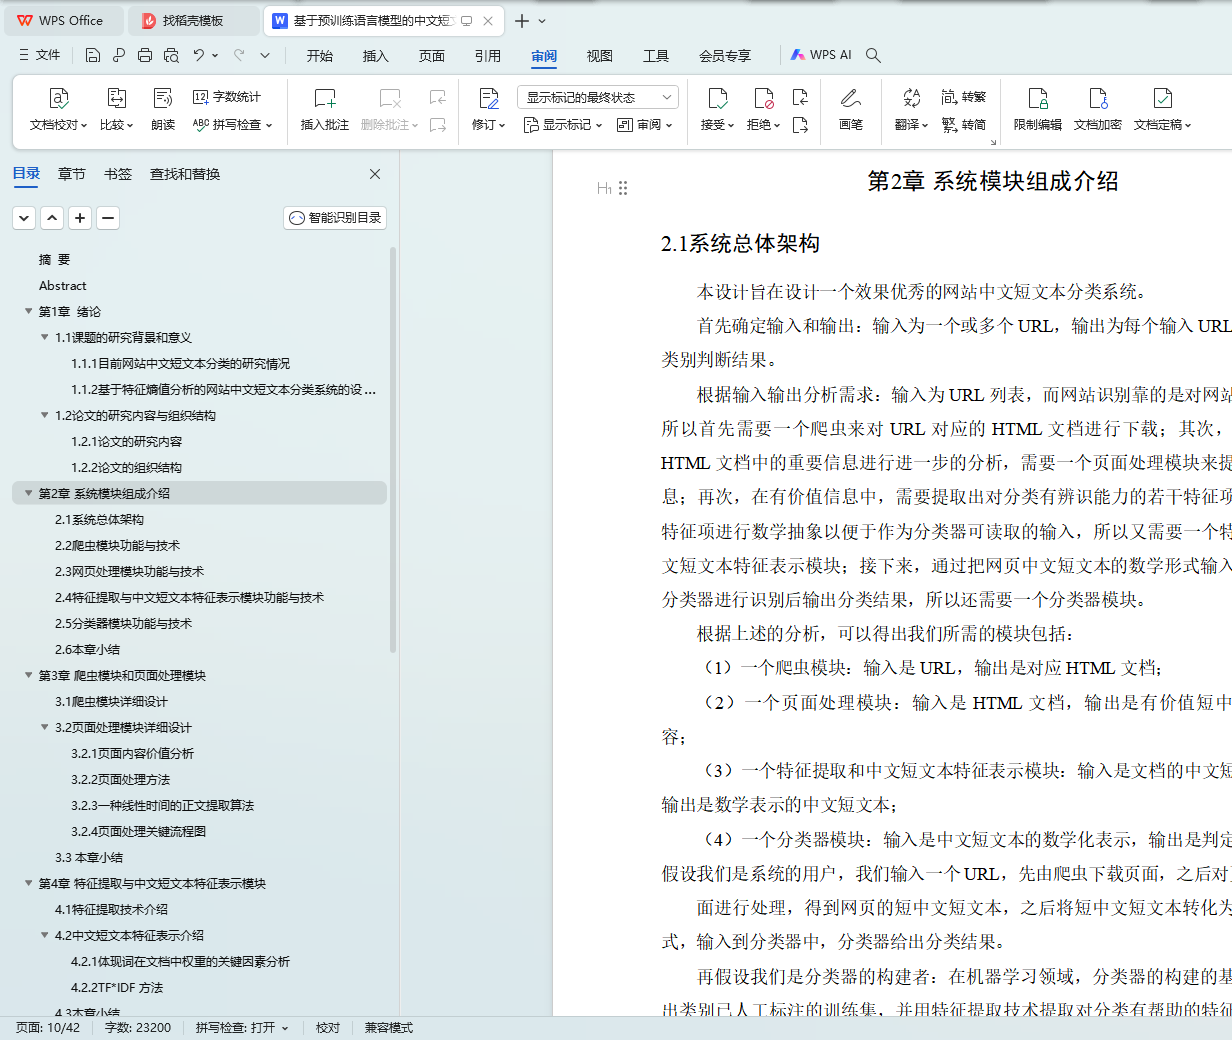Click the undo arrow icon
The width and height of the screenshot is (1232, 1040).
tap(199, 55)
